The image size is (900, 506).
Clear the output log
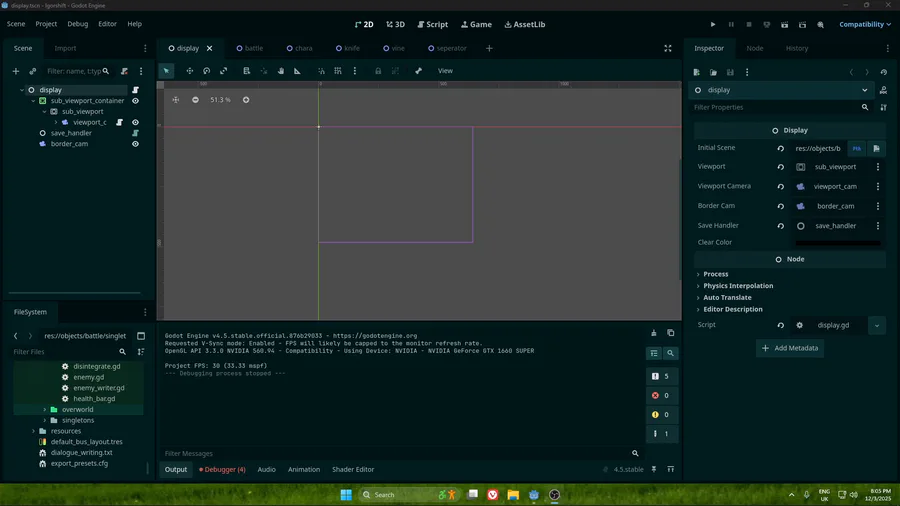pyautogui.click(x=654, y=333)
